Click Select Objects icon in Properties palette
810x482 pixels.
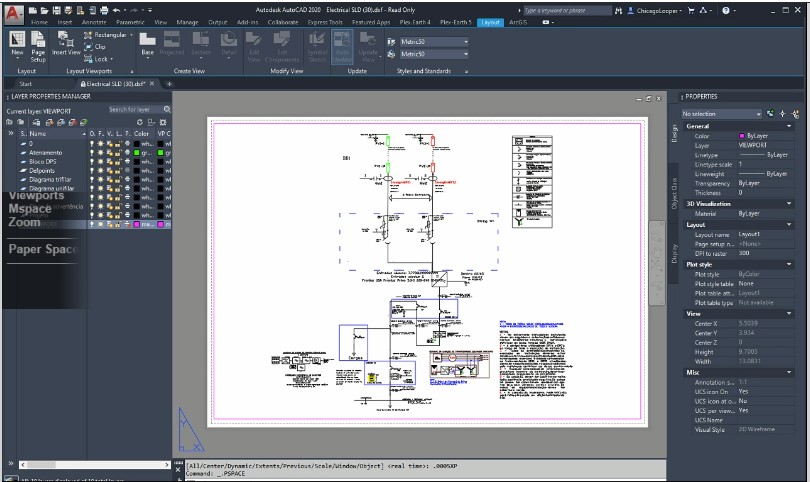pyautogui.click(x=783, y=113)
